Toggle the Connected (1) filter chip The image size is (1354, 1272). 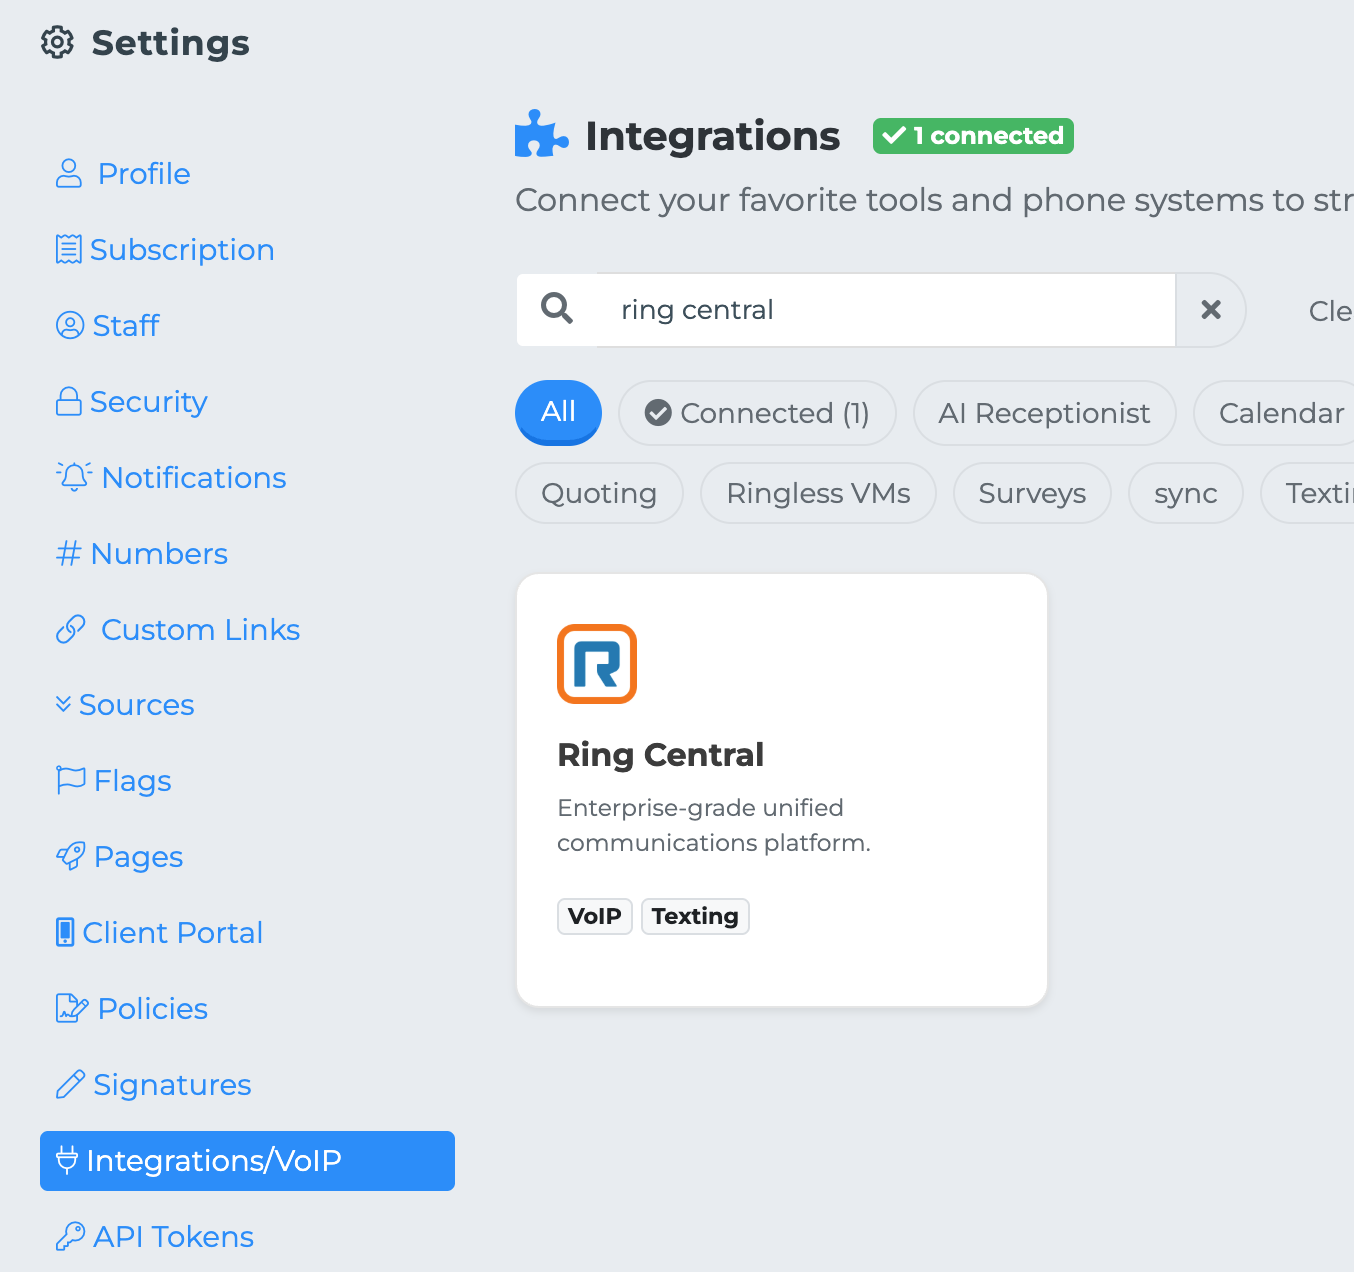click(757, 413)
